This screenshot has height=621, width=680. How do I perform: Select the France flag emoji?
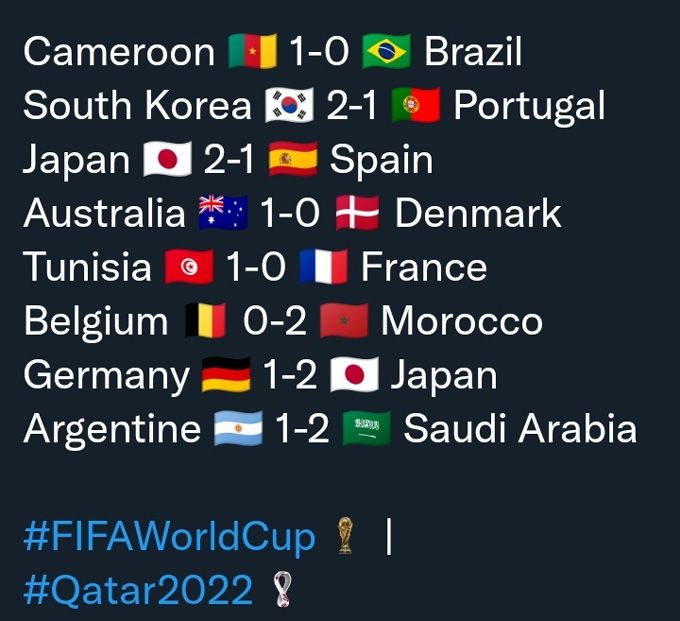324,267
